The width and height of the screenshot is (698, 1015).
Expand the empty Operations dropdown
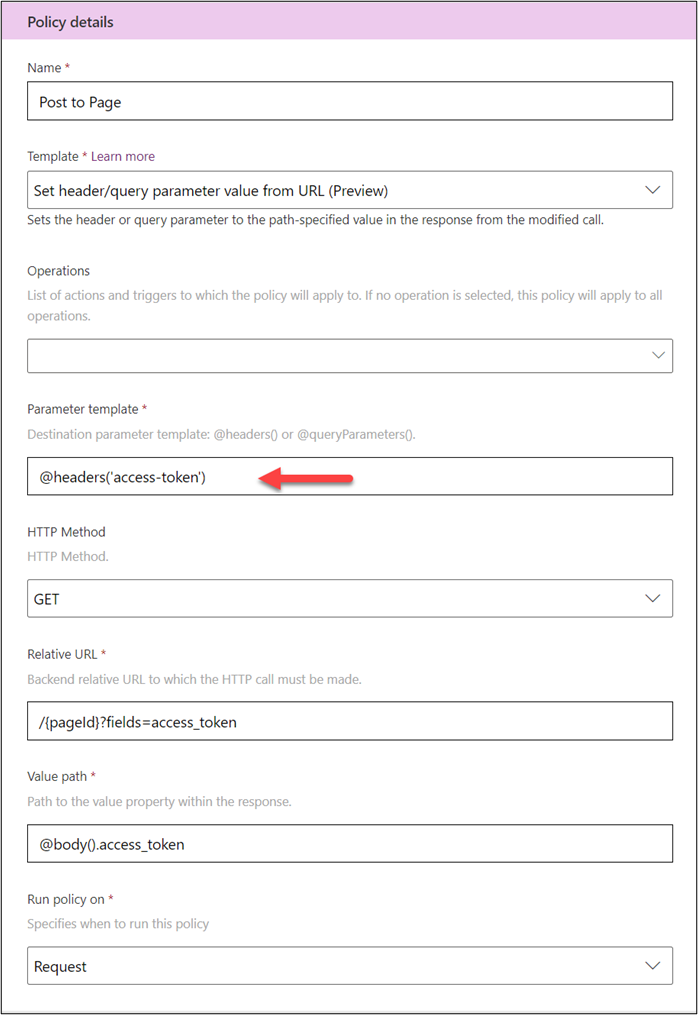pyautogui.click(x=350, y=355)
